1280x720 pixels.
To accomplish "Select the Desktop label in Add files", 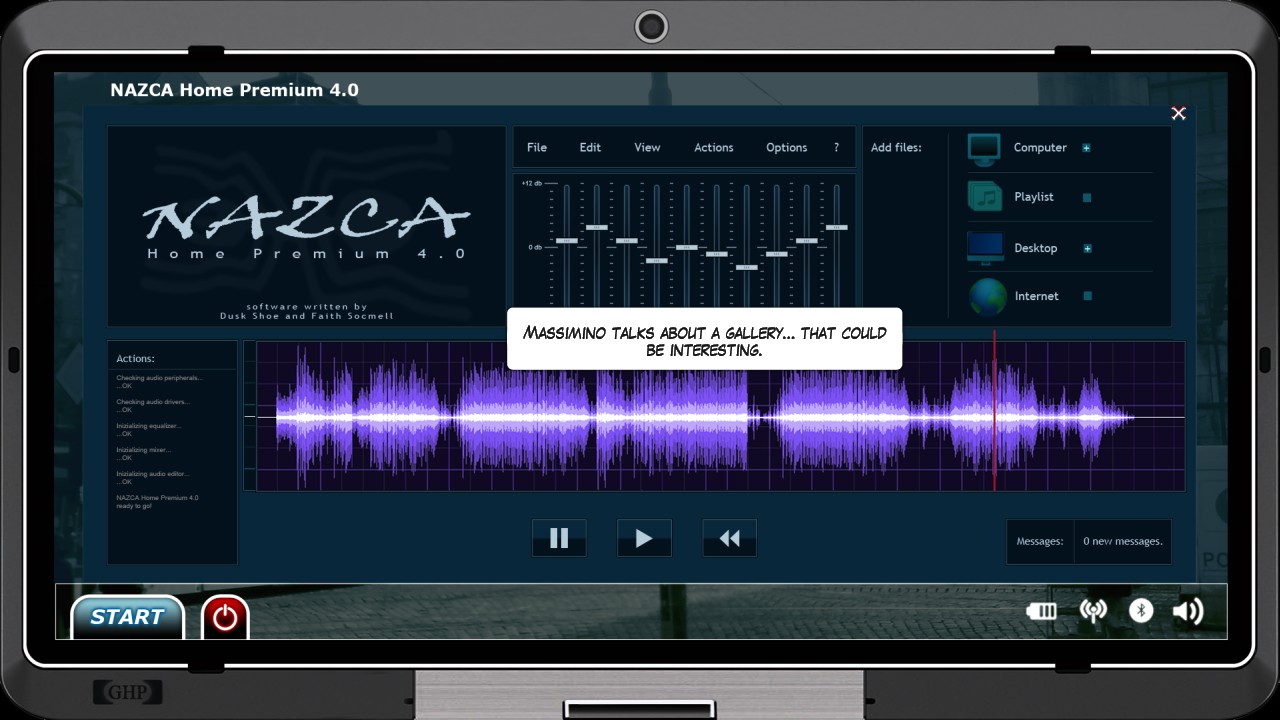I will click(1035, 248).
